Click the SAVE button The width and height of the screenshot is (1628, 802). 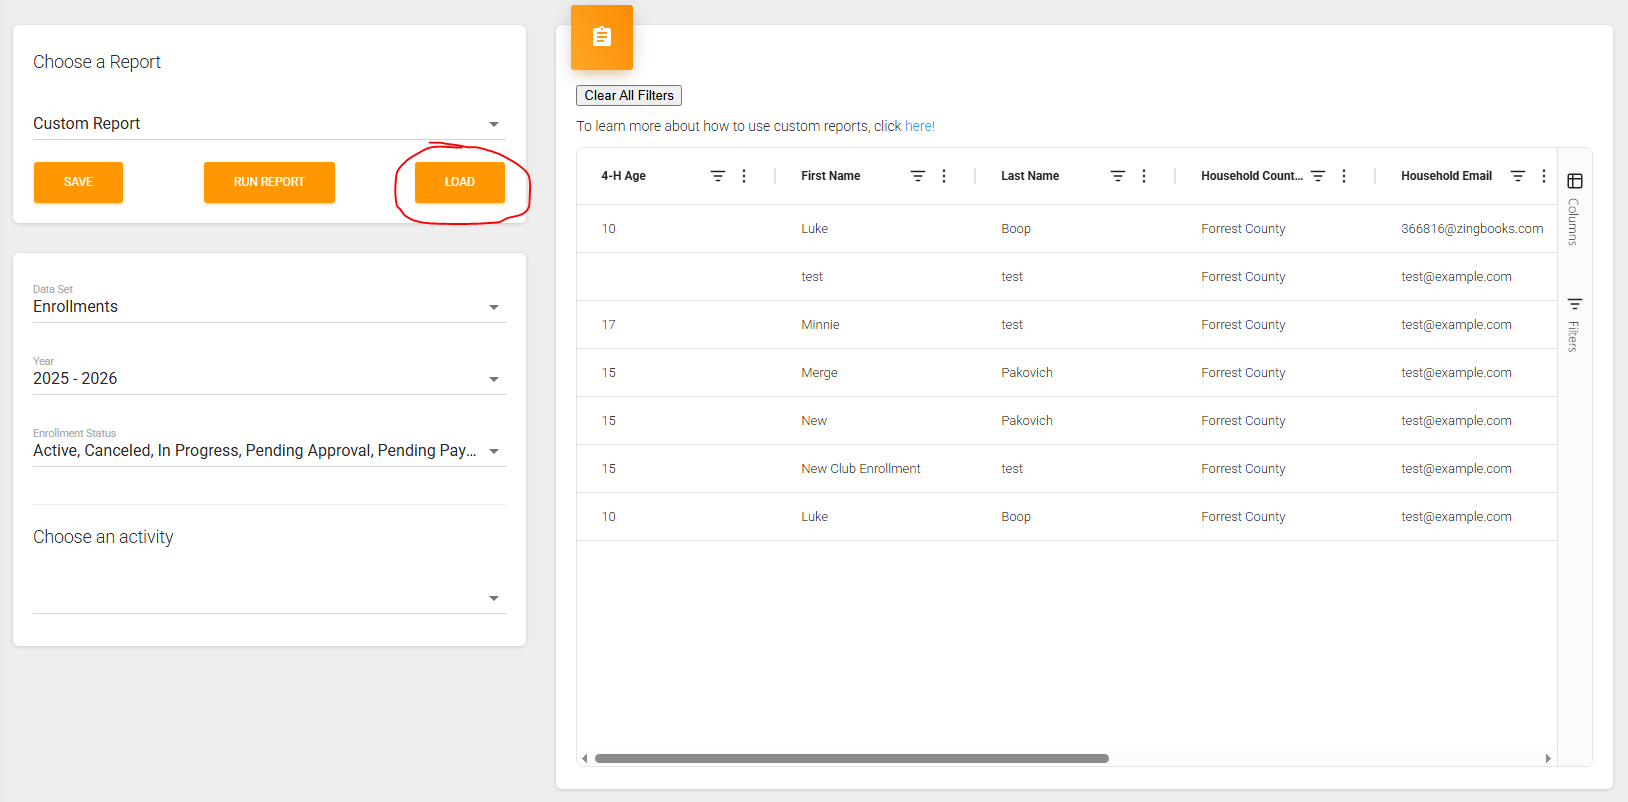tap(78, 182)
